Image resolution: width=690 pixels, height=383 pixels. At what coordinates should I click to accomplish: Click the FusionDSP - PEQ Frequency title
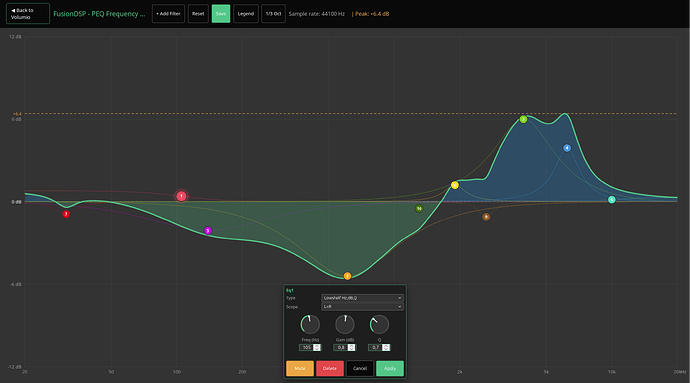[99, 14]
